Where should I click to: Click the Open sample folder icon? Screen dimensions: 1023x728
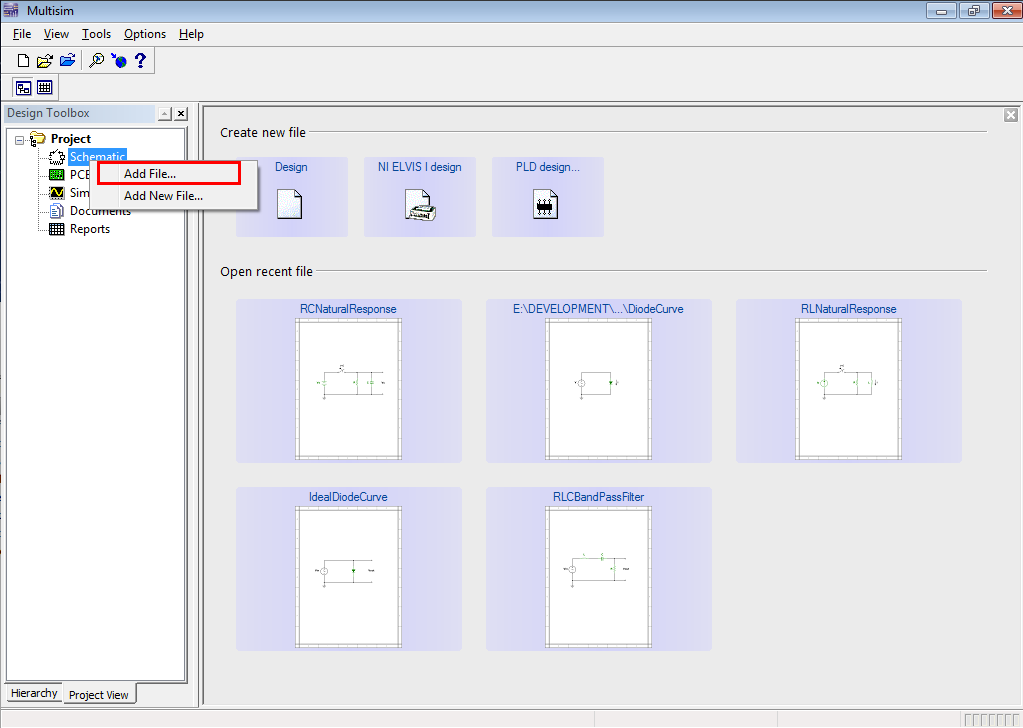tap(67, 61)
